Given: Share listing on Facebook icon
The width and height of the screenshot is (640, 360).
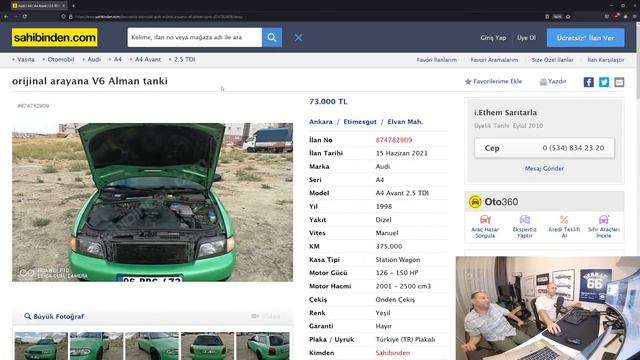Looking at the screenshot, I should tap(589, 82).
